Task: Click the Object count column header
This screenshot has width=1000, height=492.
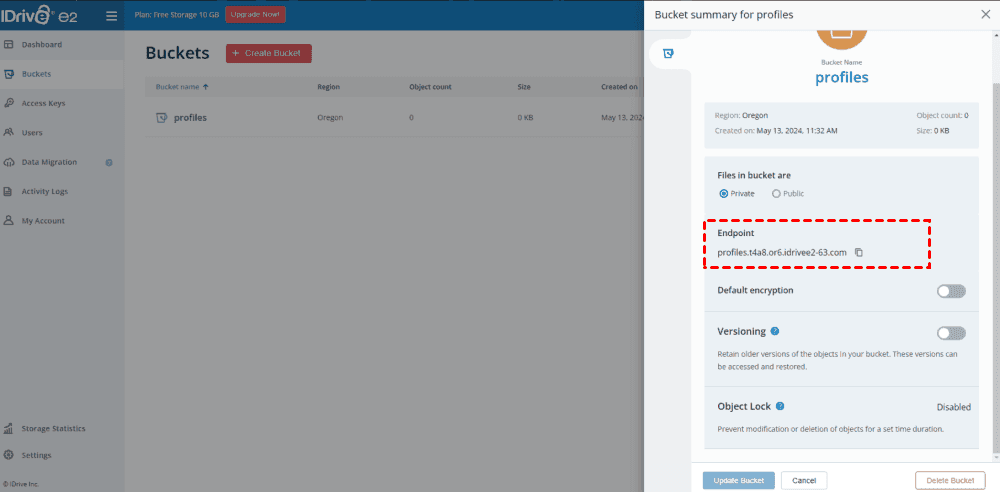Action: click(430, 87)
